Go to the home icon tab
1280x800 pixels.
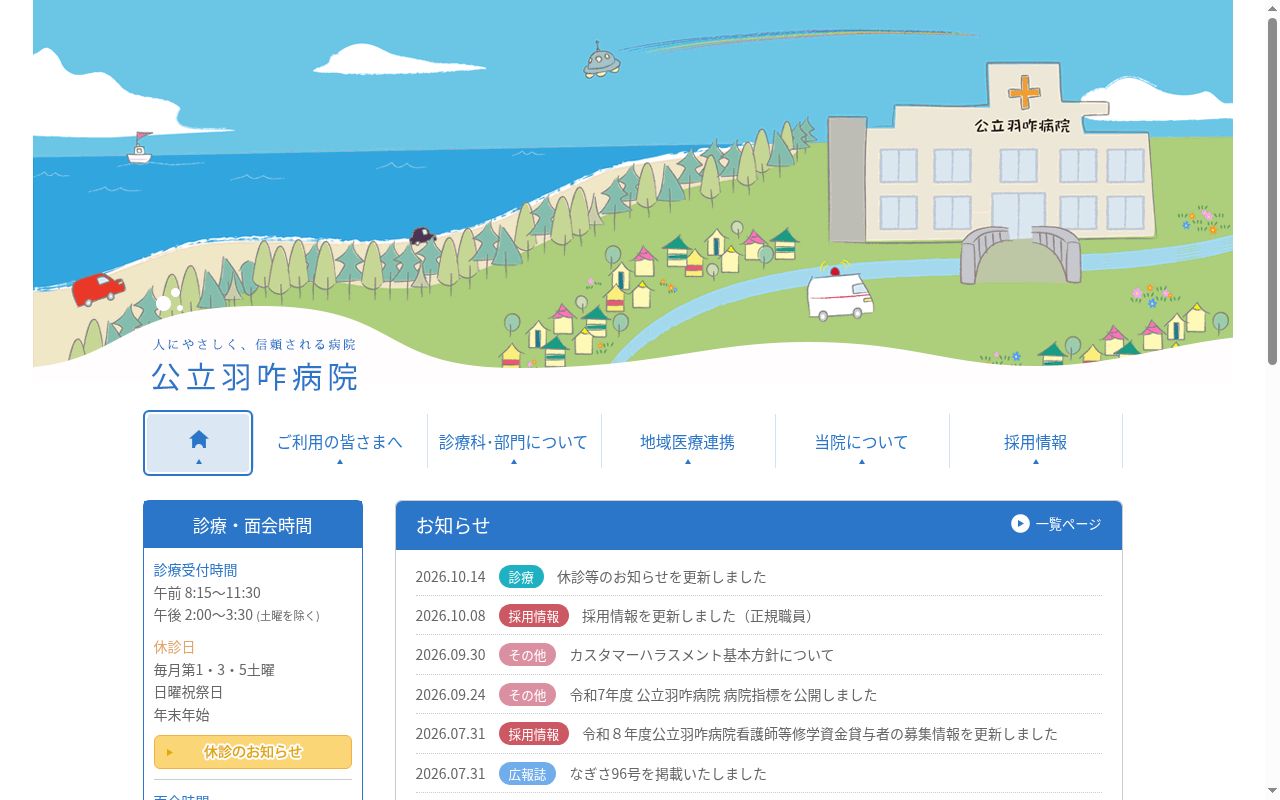[x=198, y=443]
